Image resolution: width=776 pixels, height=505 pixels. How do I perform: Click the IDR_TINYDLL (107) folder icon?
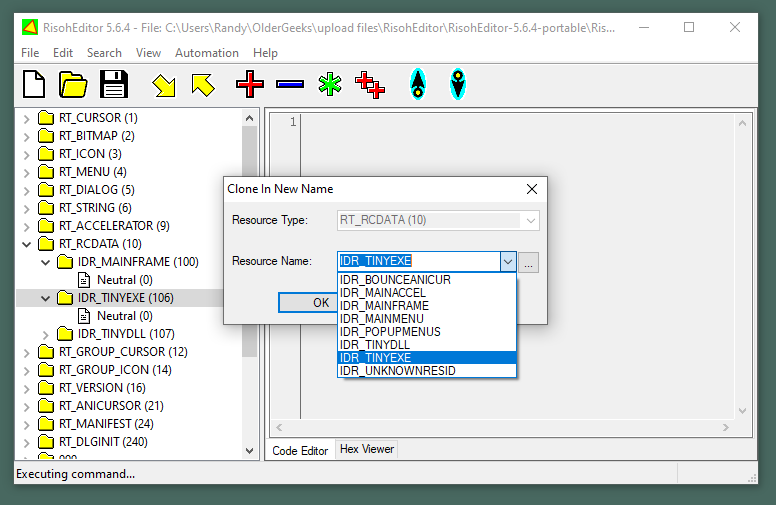pos(65,334)
